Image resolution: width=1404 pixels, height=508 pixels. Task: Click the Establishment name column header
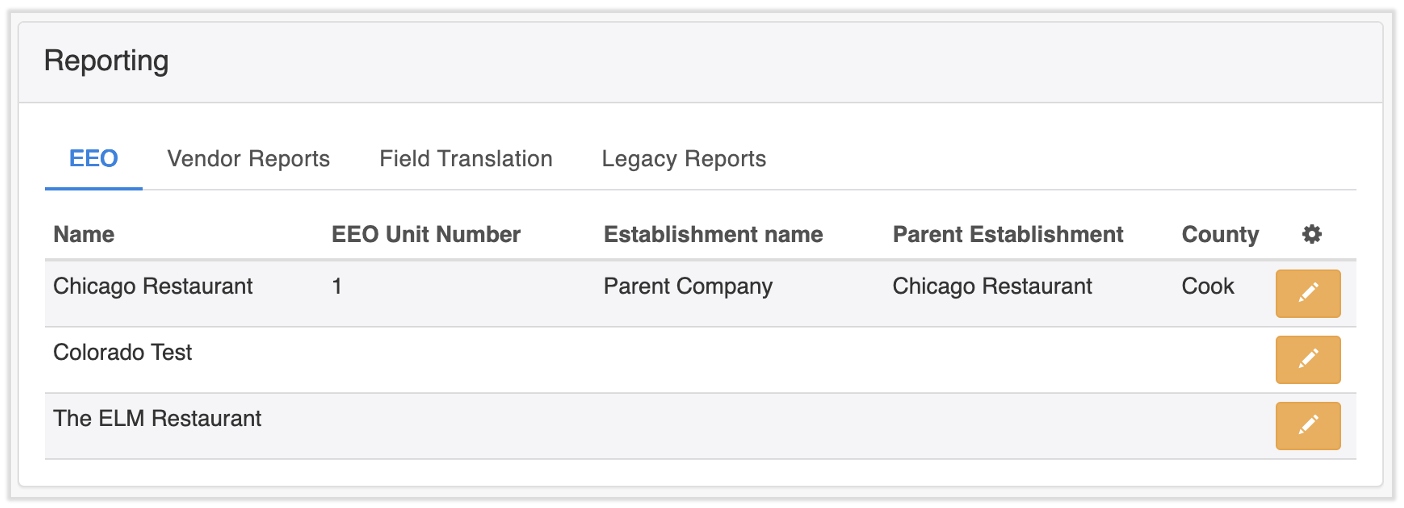point(713,235)
